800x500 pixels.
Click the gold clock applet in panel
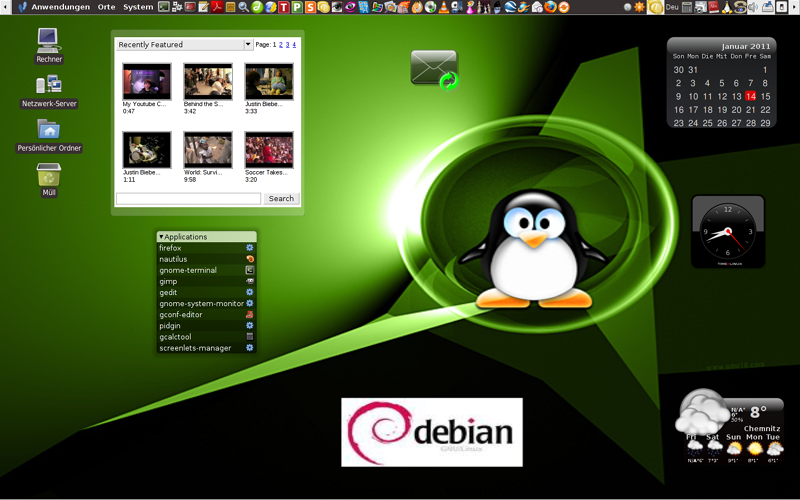click(655, 7)
